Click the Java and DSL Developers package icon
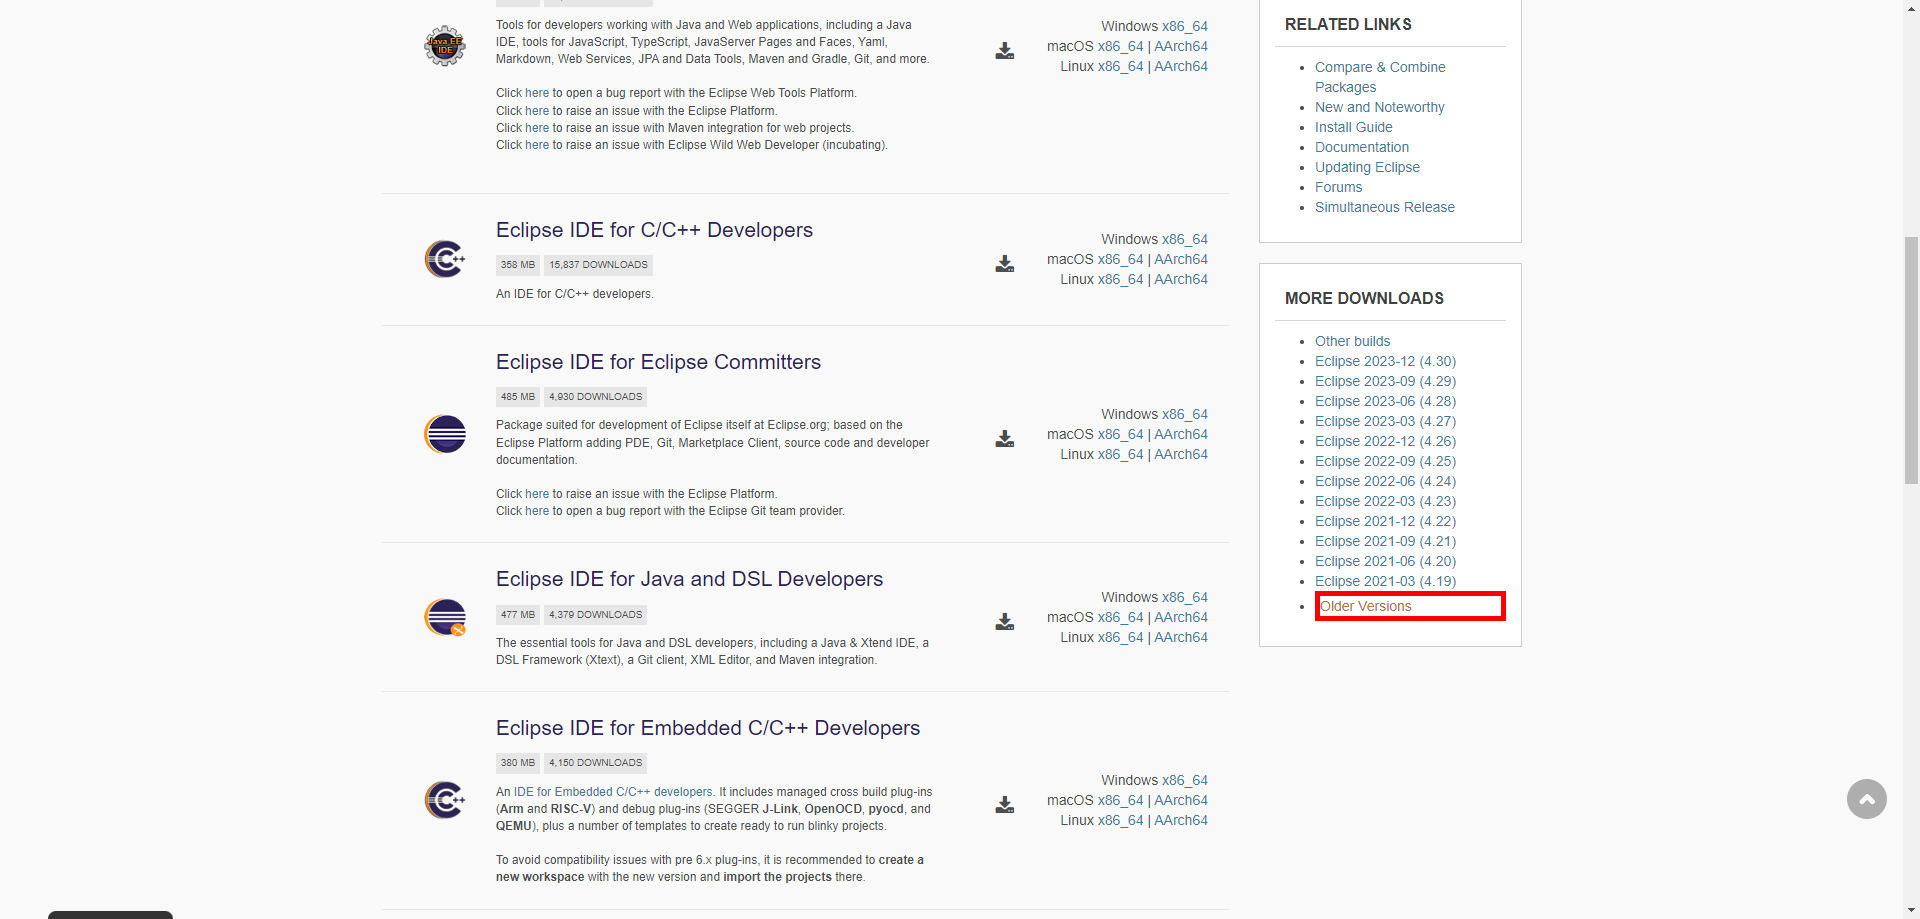 point(445,617)
